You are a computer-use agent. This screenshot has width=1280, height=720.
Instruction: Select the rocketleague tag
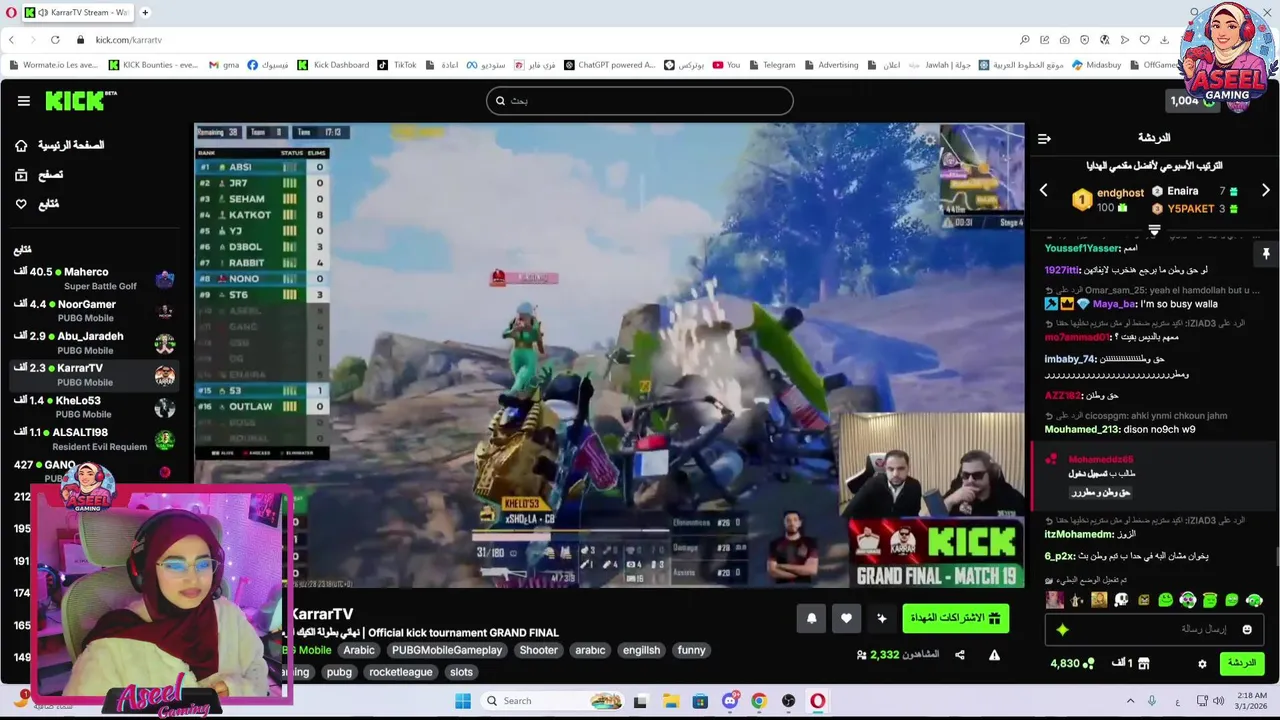pyautogui.click(x=400, y=672)
